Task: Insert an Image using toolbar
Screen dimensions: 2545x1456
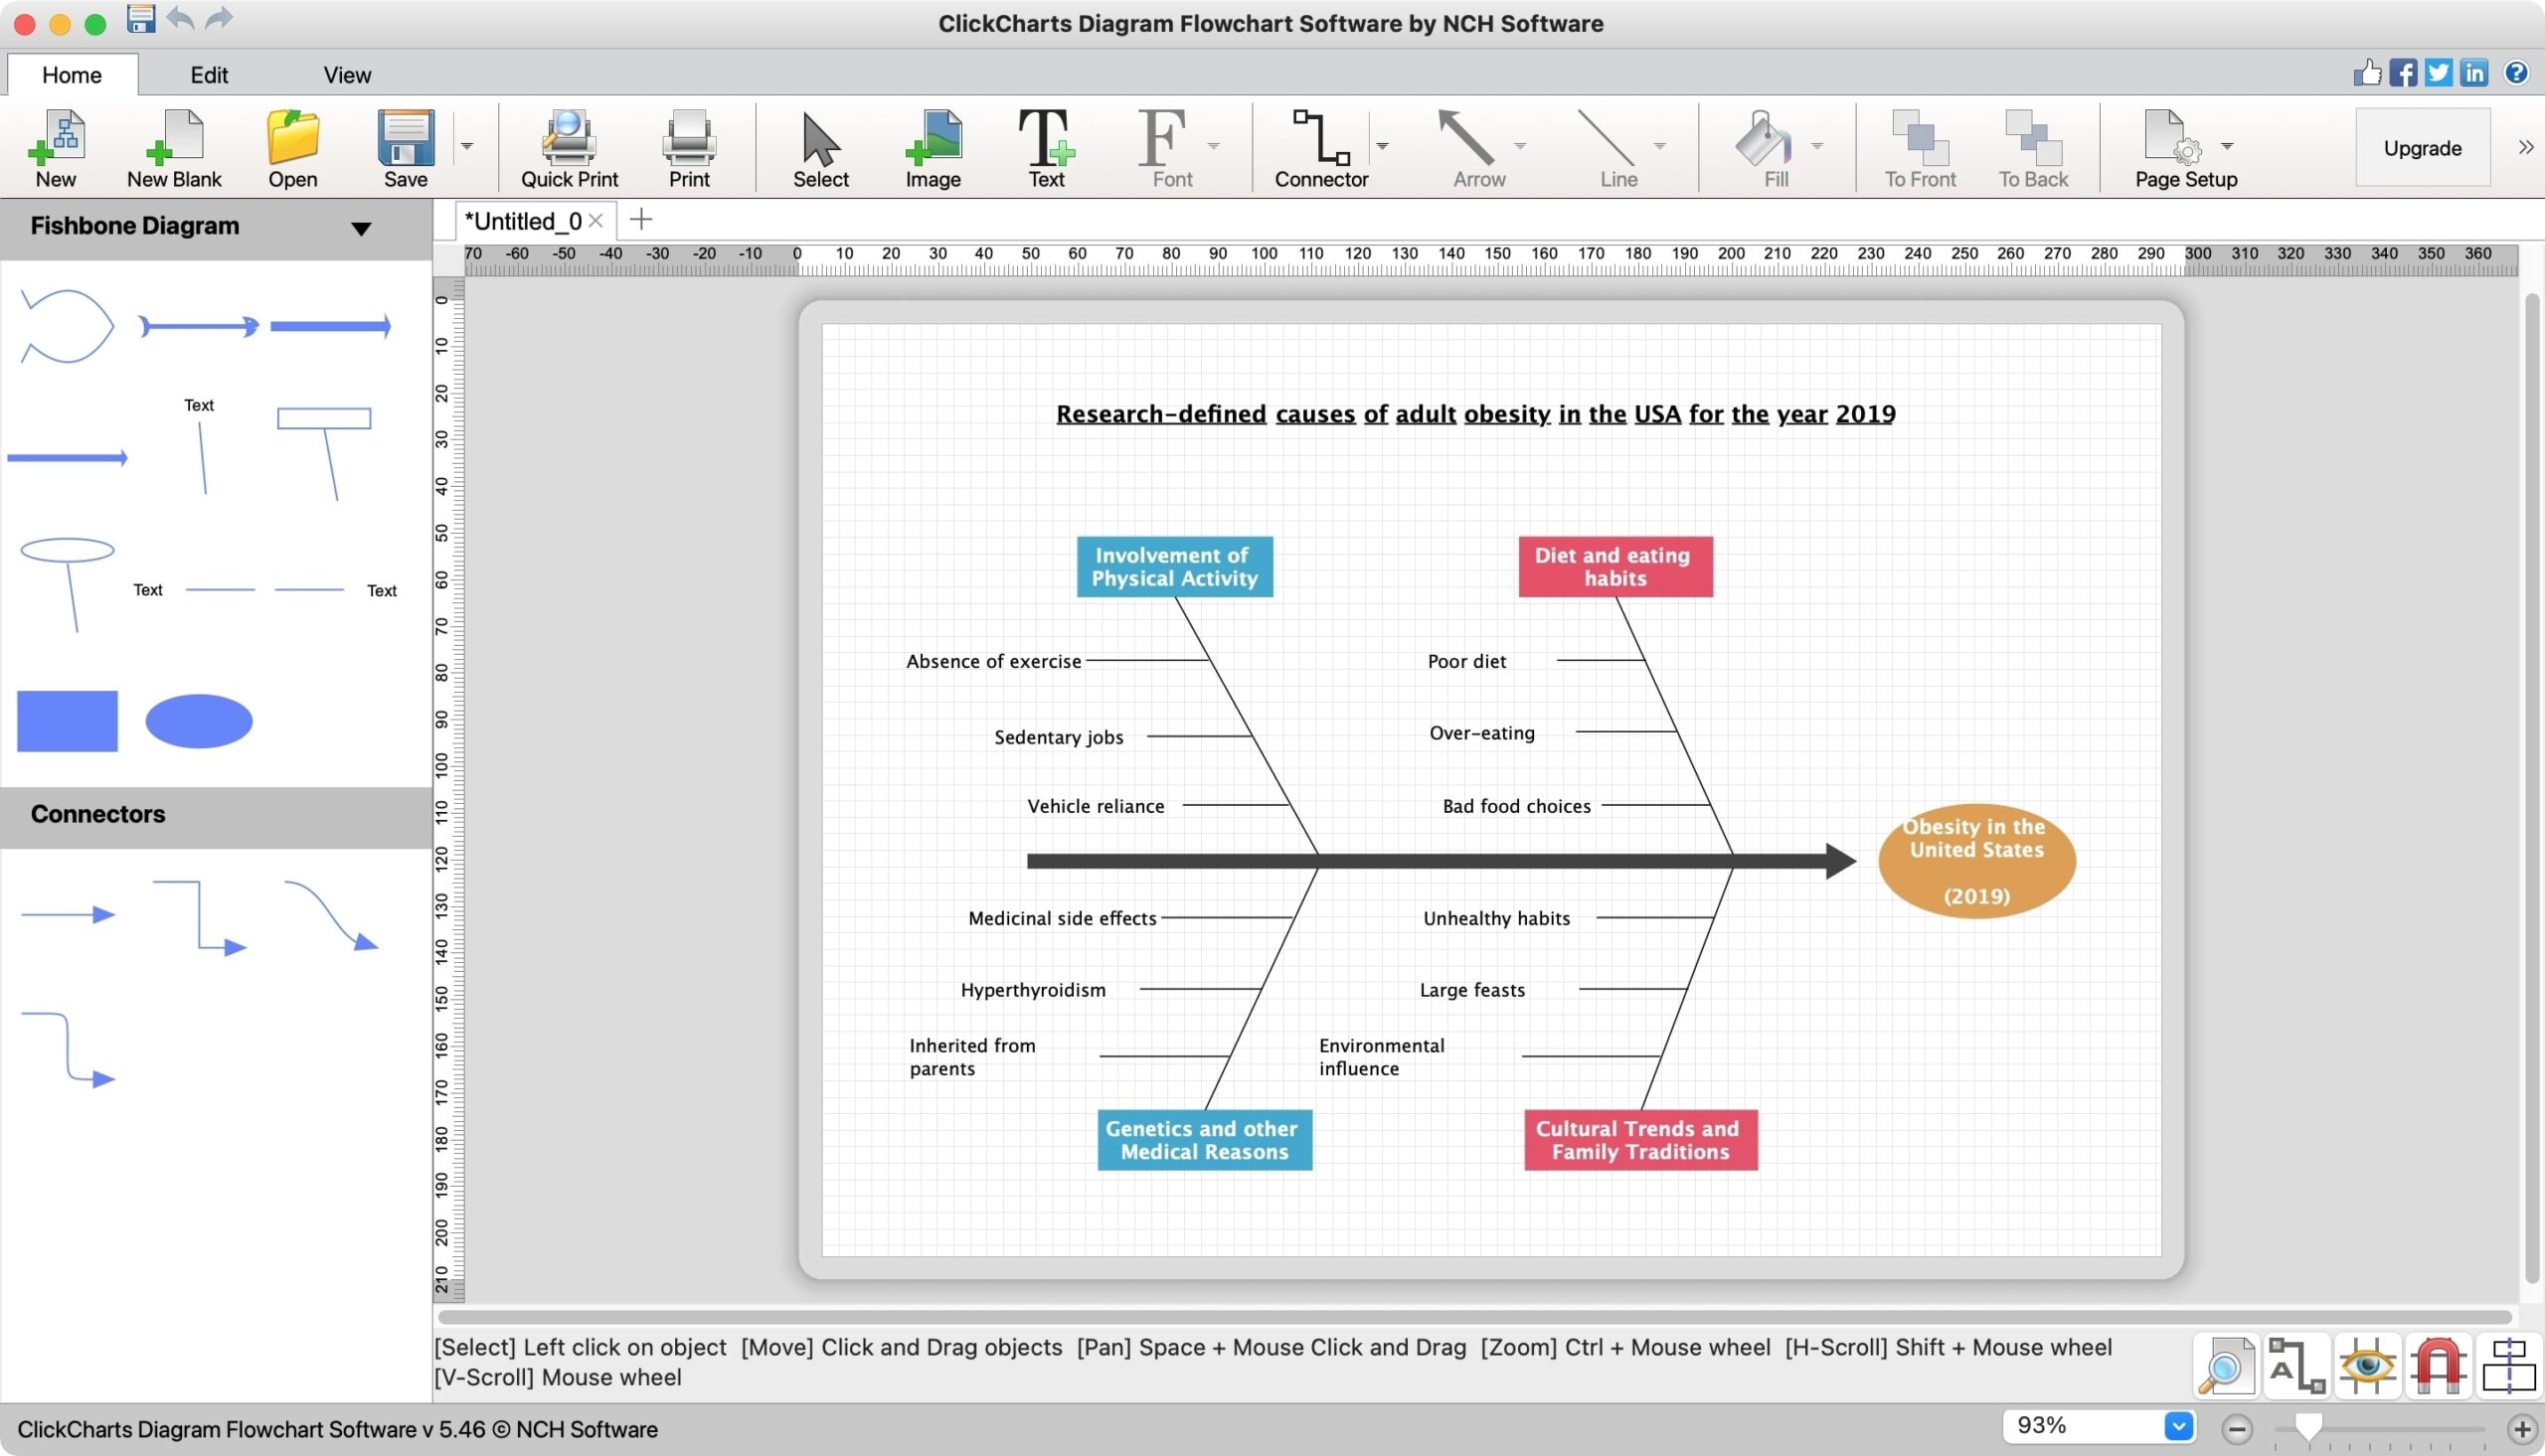Action: 933,148
